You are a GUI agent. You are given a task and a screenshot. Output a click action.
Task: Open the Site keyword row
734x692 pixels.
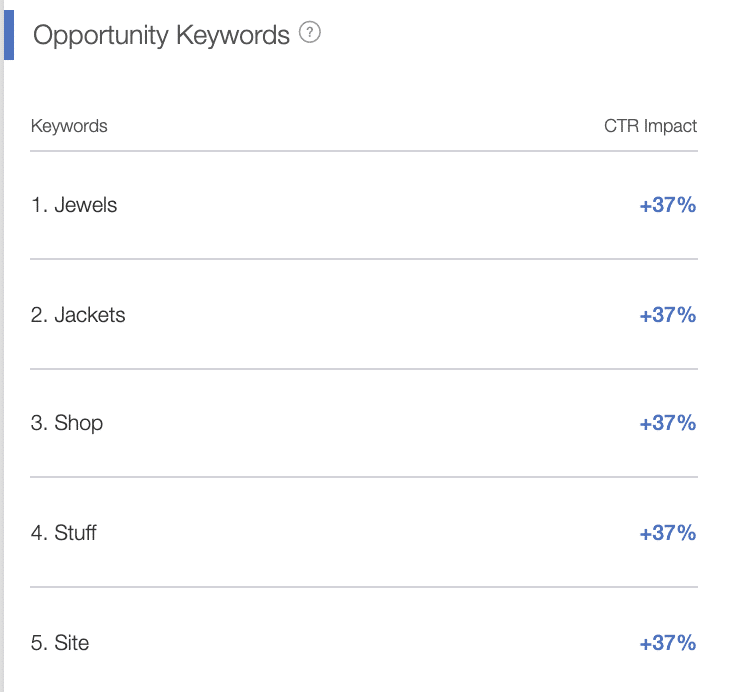point(364,642)
